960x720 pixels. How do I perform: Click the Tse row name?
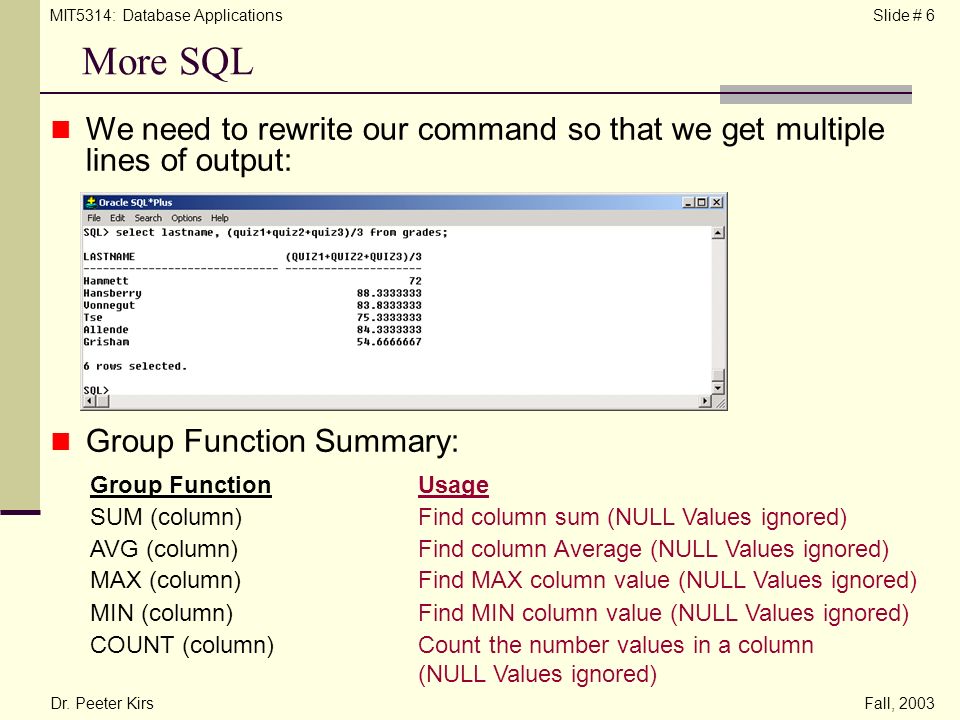pos(93,317)
